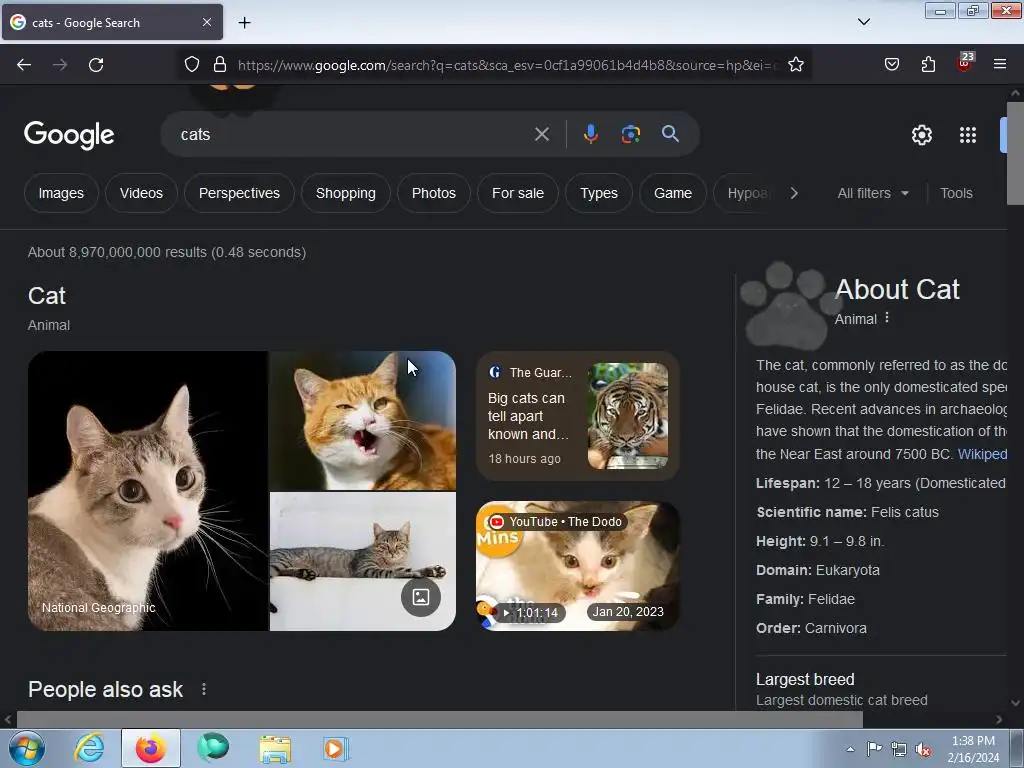This screenshot has height=768, width=1024.
Task: Clear the search box text
Action: click(541, 135)
